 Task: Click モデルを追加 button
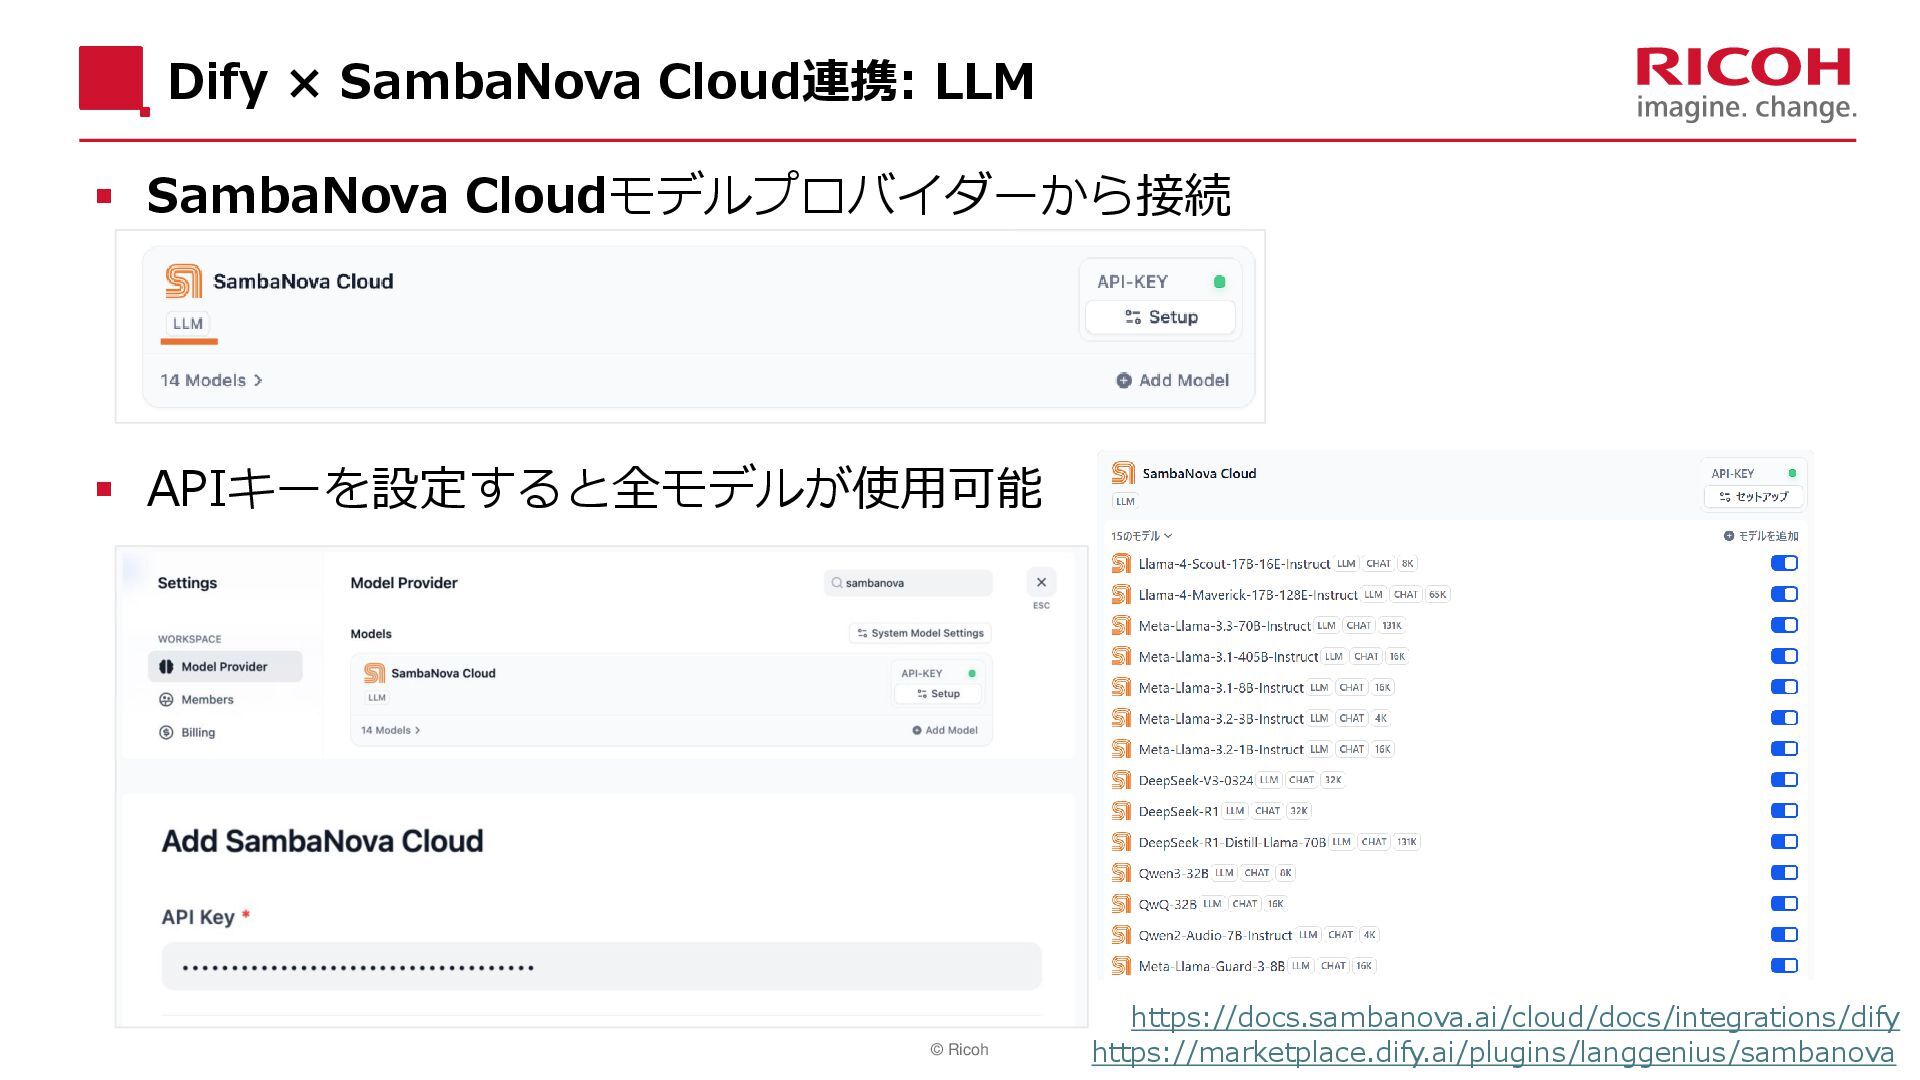tap(1761, 536)
